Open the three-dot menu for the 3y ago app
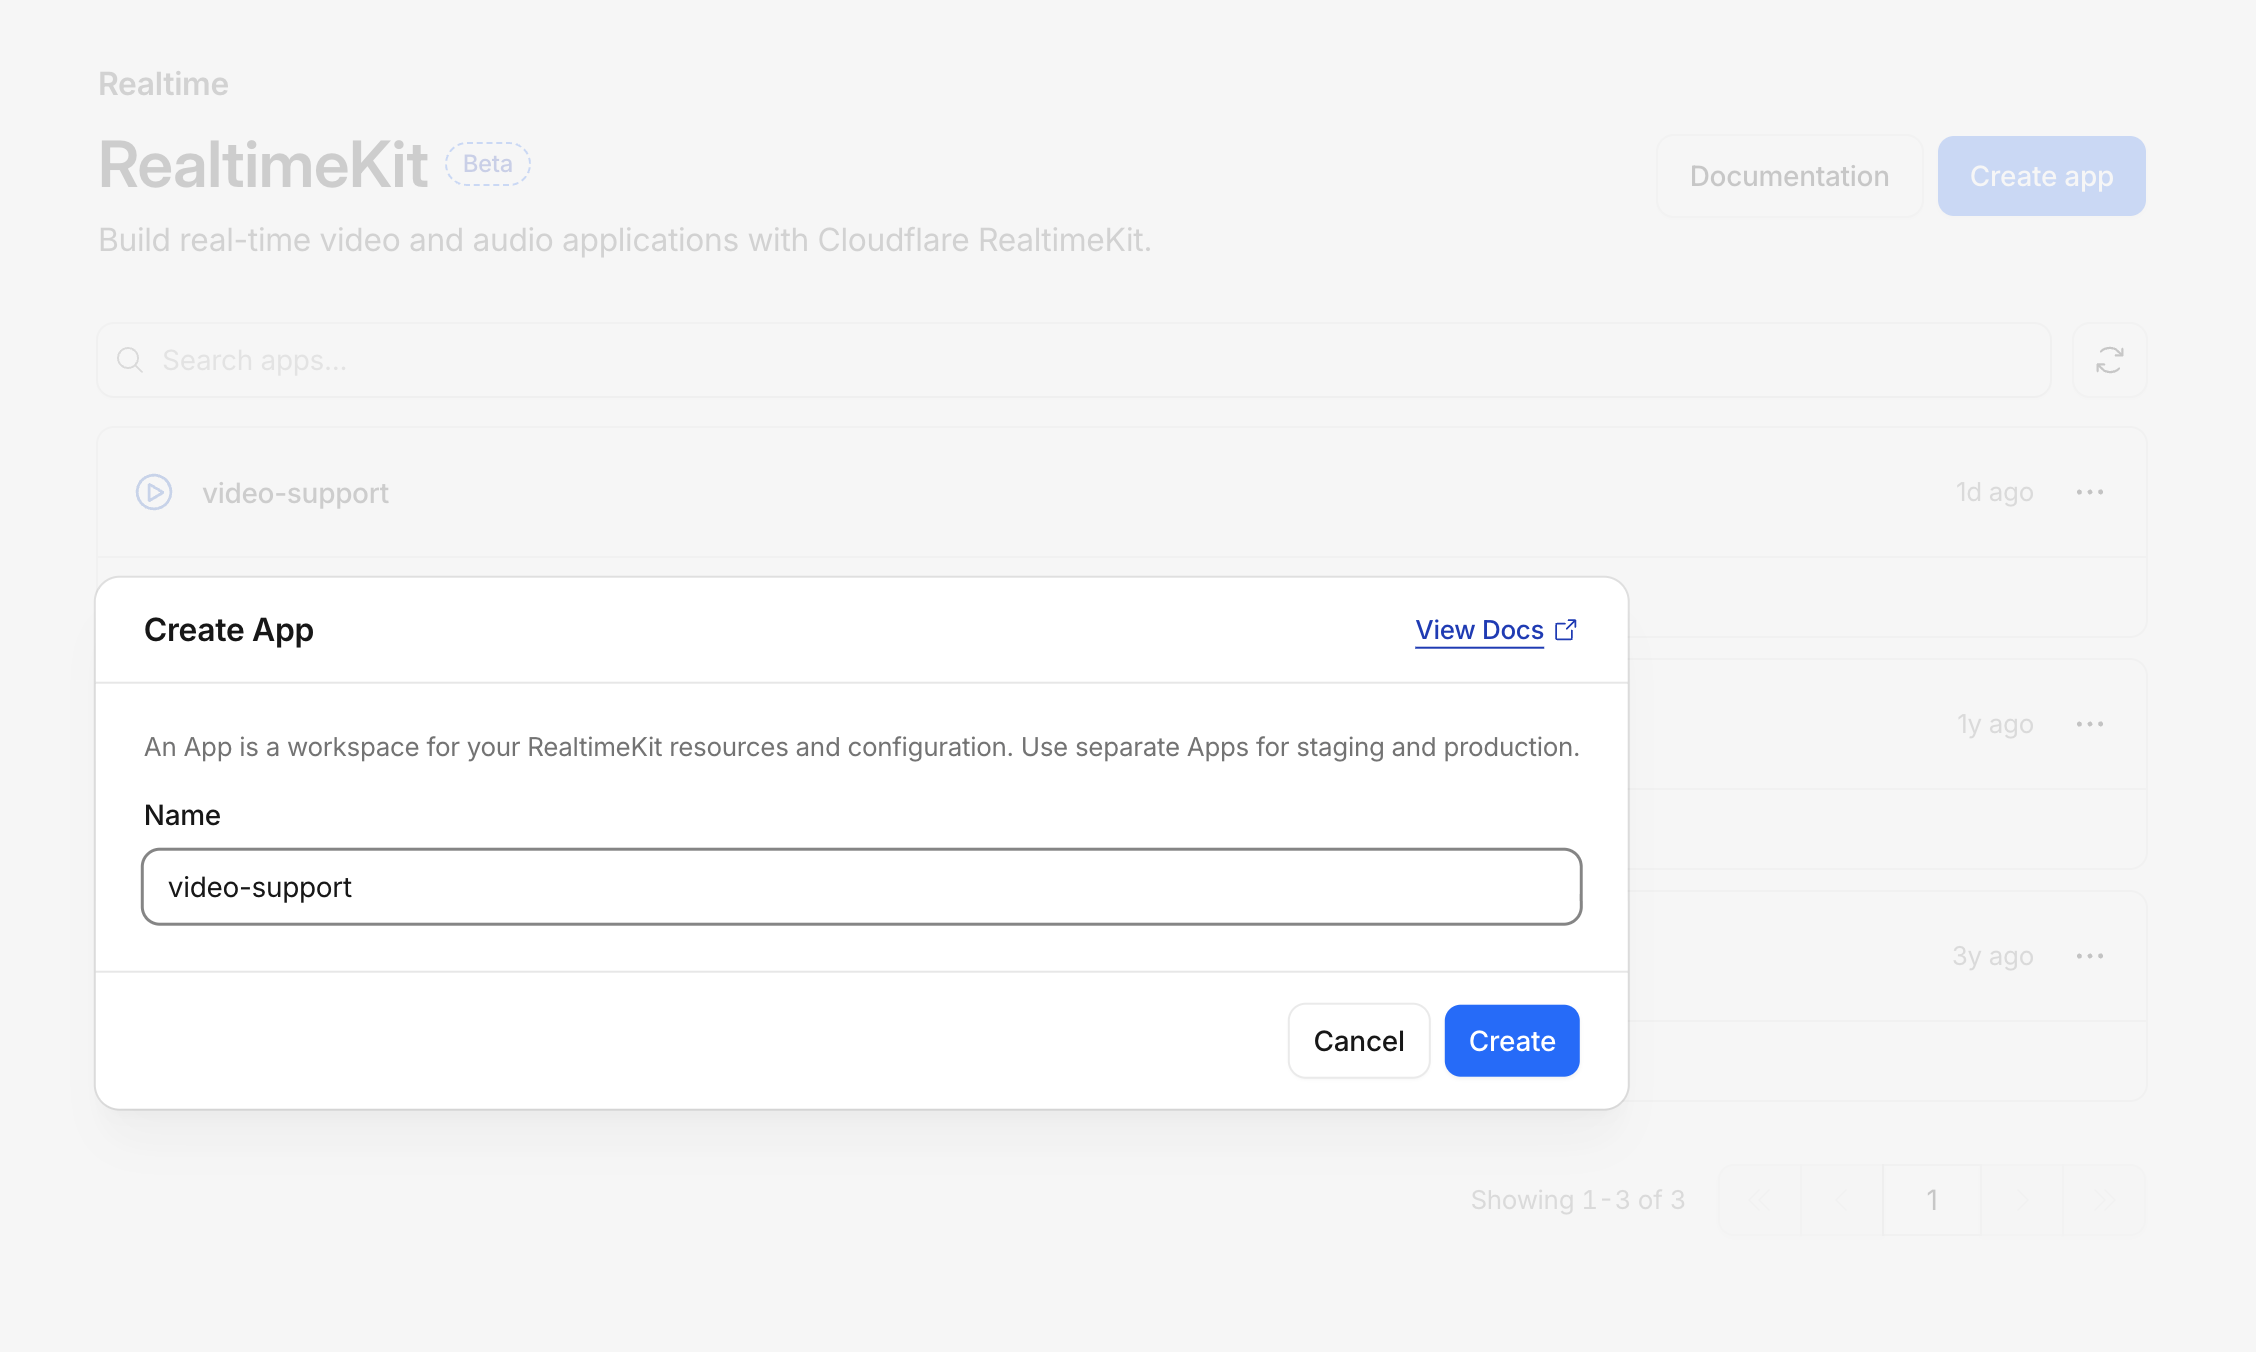The image size is (2256, 1352). pyautogui.click(x=2090, y=956)
